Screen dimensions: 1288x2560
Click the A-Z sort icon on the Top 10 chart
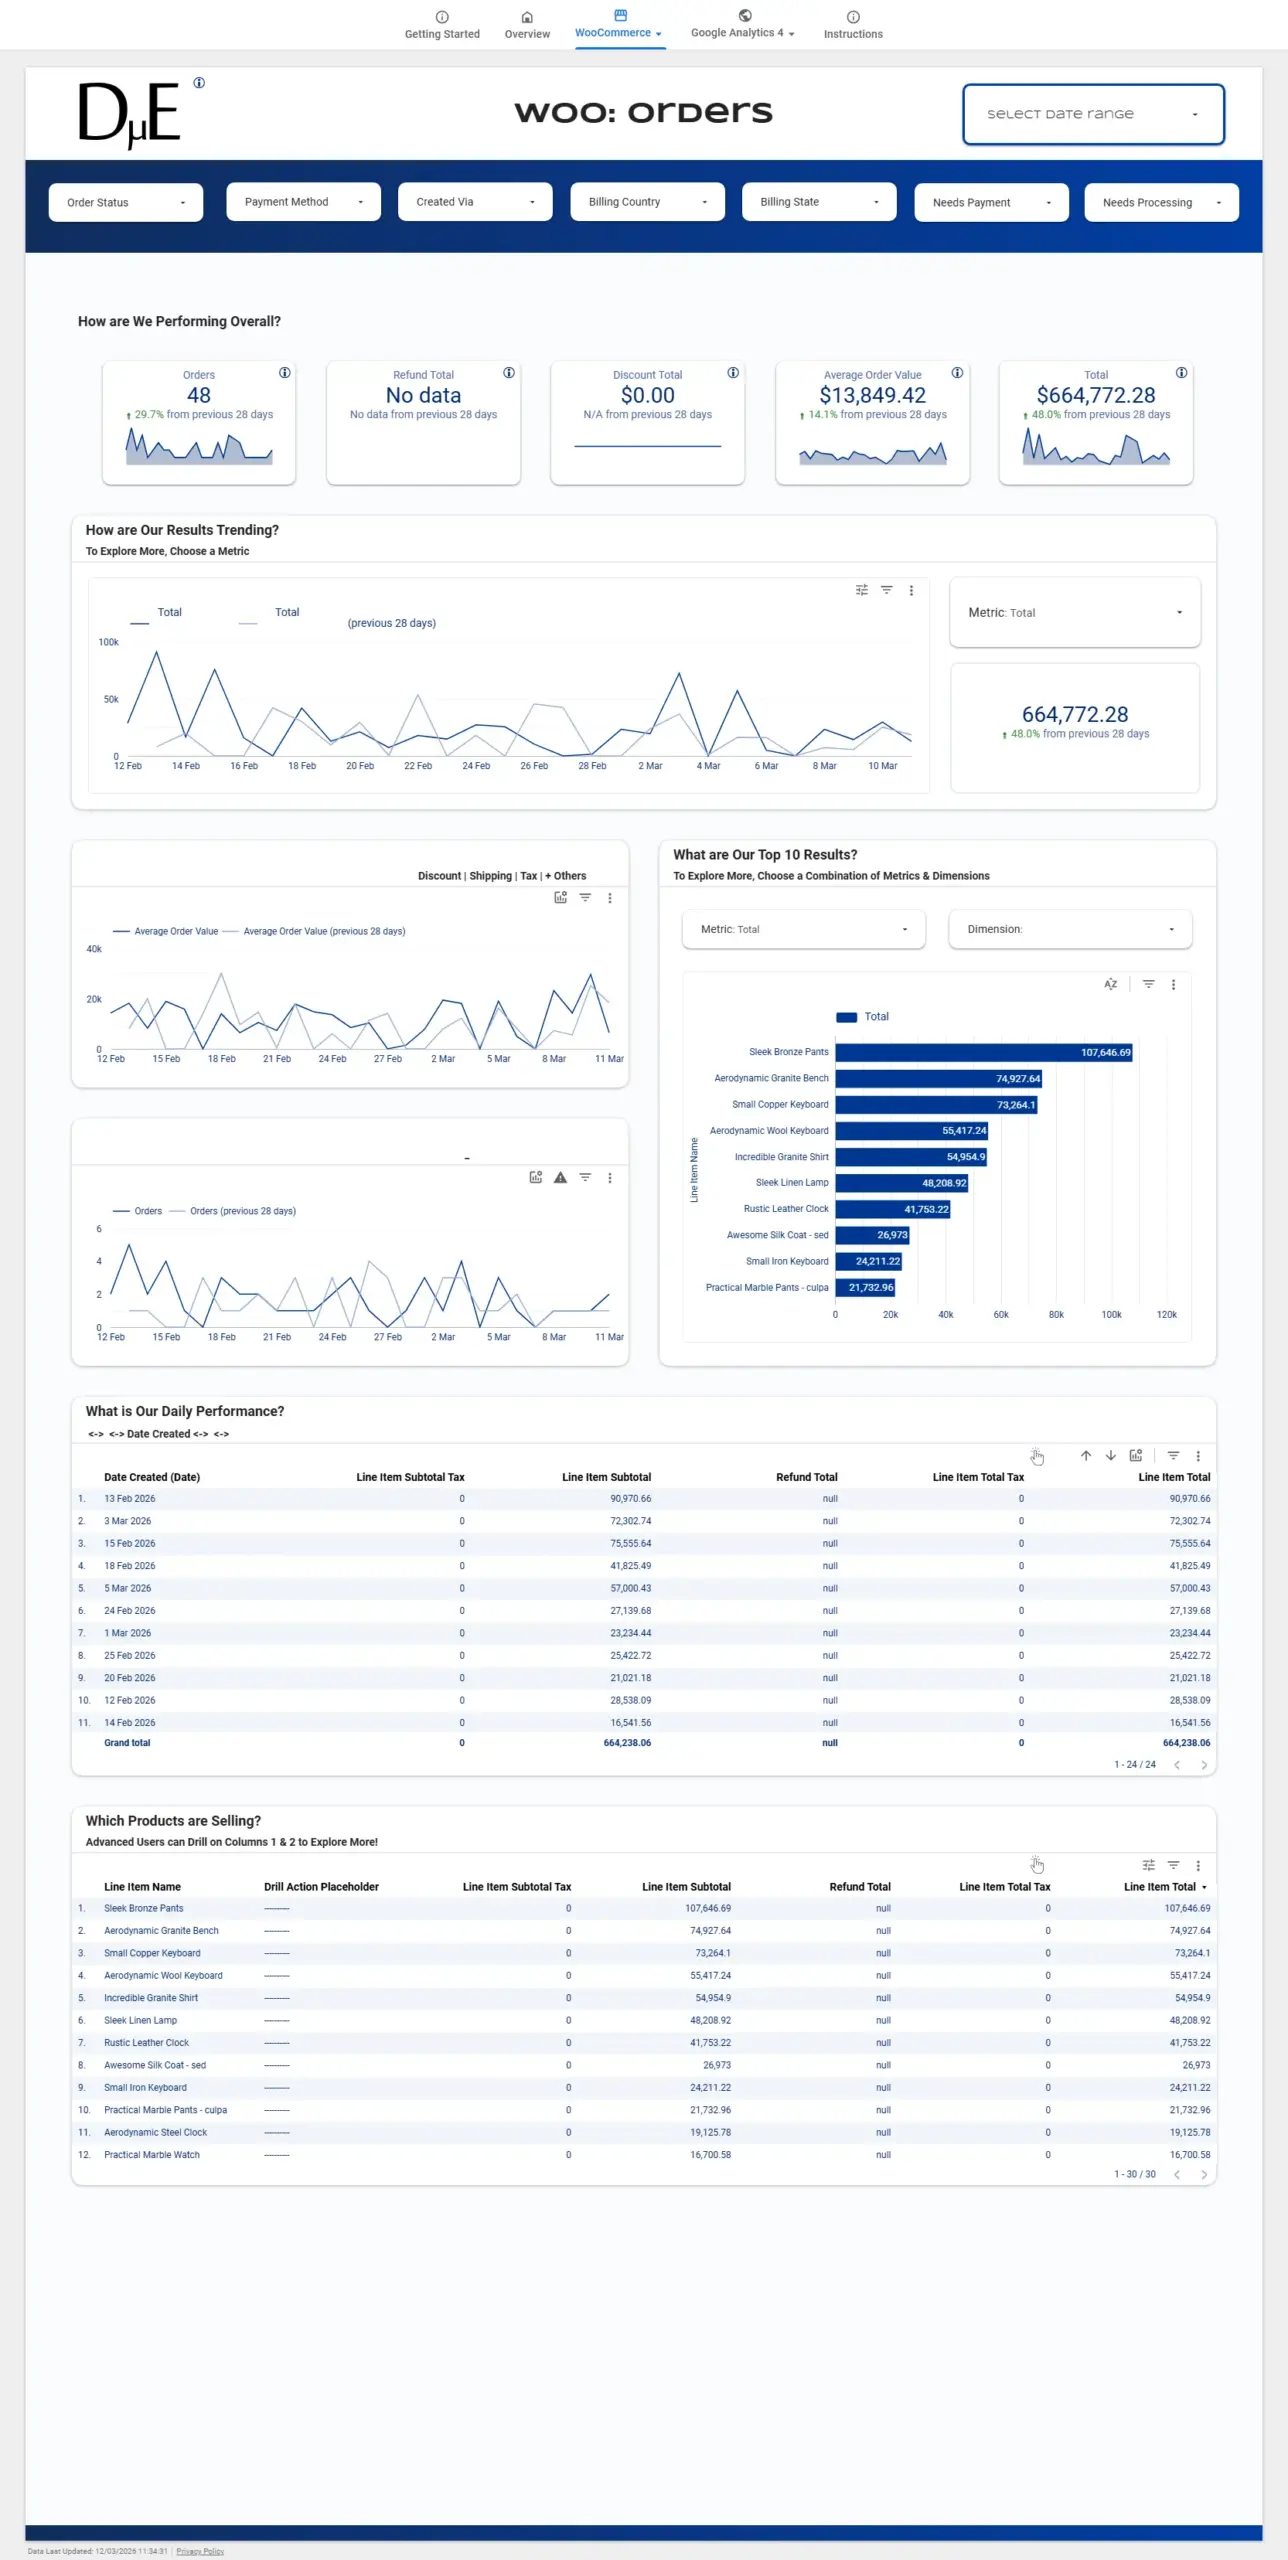(1110, 985)
